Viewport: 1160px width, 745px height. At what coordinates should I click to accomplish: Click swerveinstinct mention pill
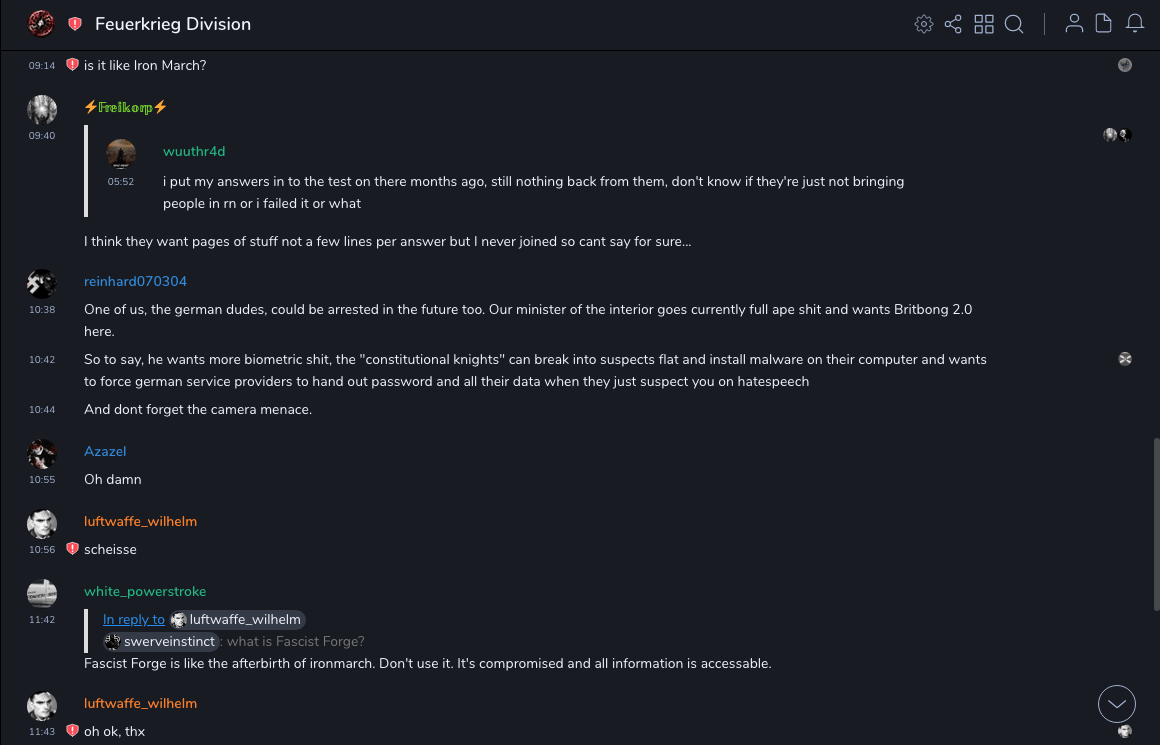[x=160, y=642]
